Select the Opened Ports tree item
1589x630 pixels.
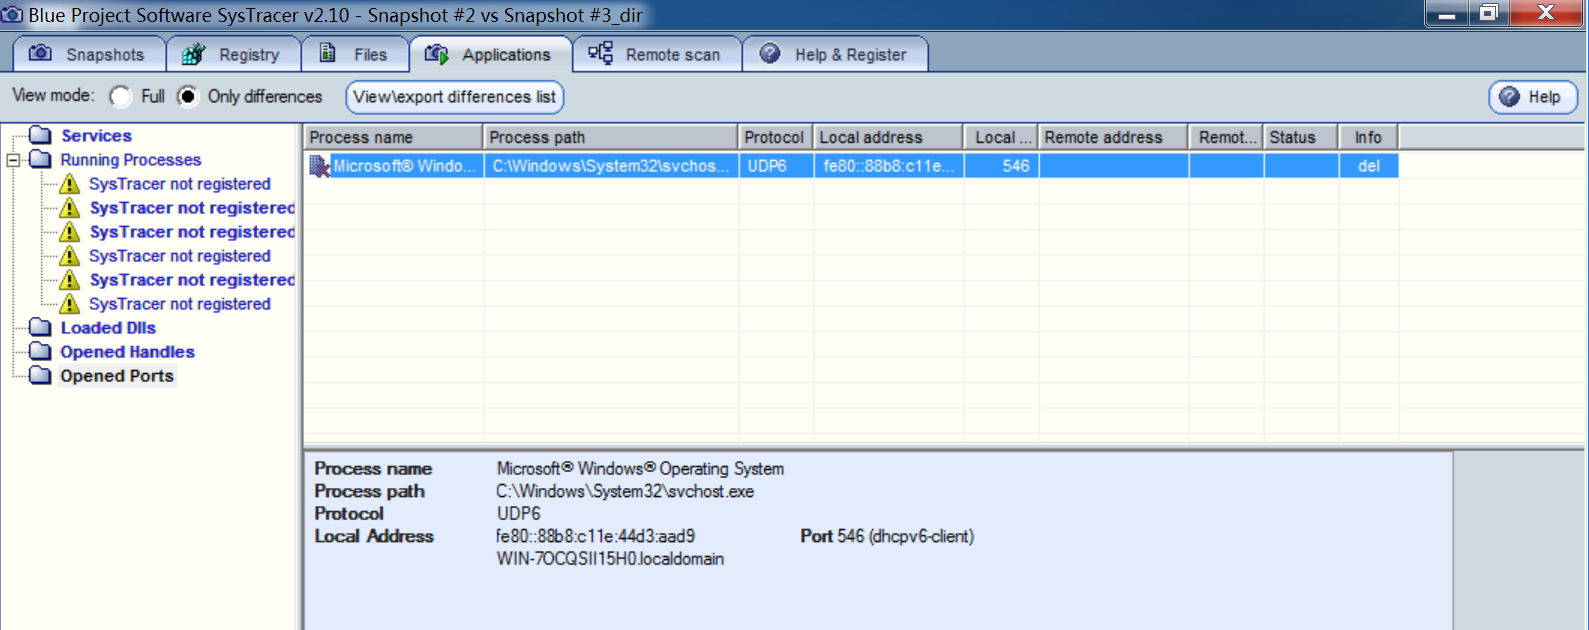(117, 375)
